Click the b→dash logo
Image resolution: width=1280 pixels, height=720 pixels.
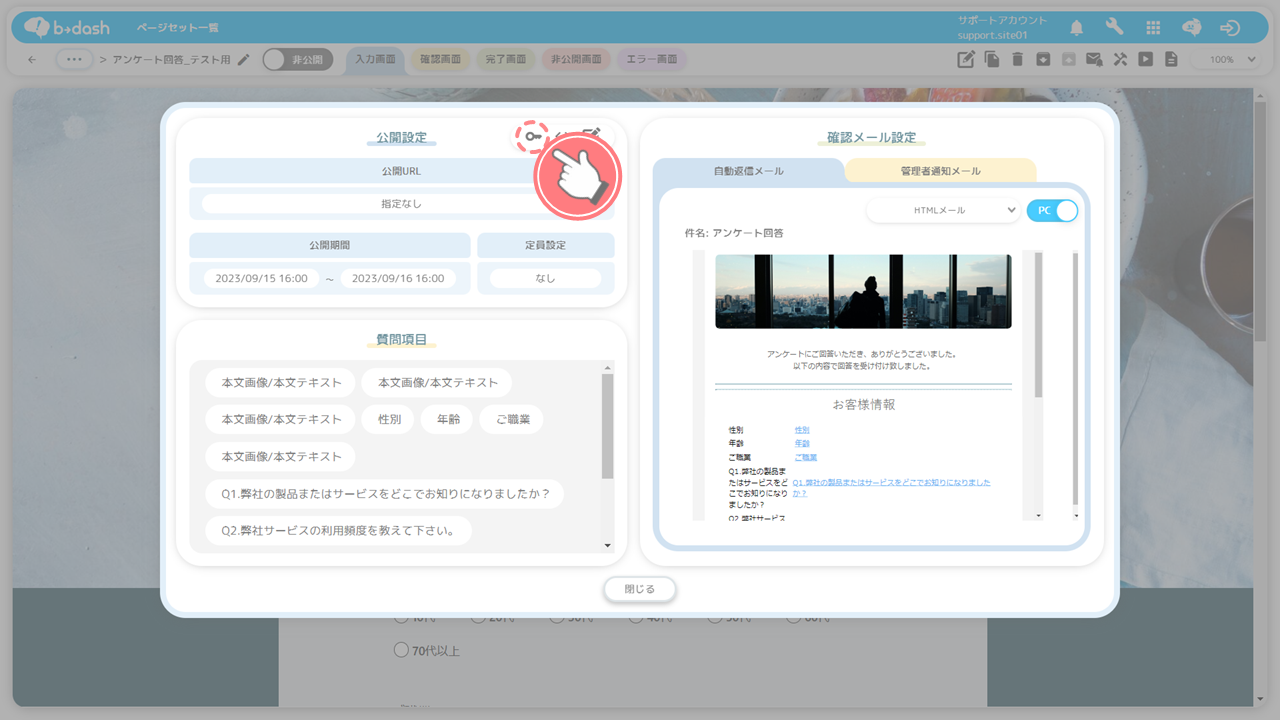pos(67,28)
